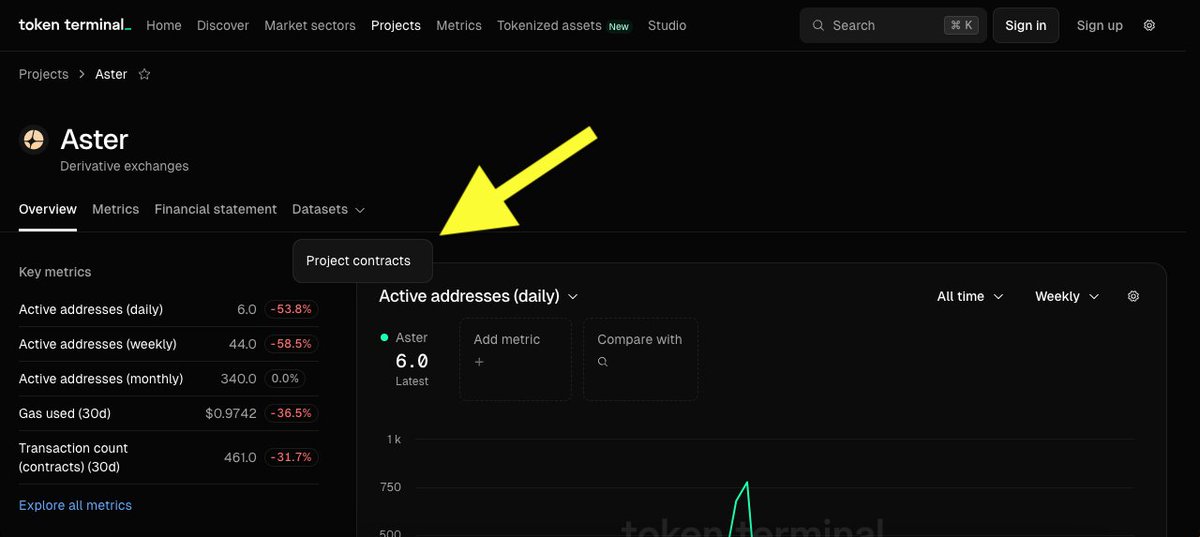
Task: Select Active addresses (daily) key metric row
Action: pos(168,310)
